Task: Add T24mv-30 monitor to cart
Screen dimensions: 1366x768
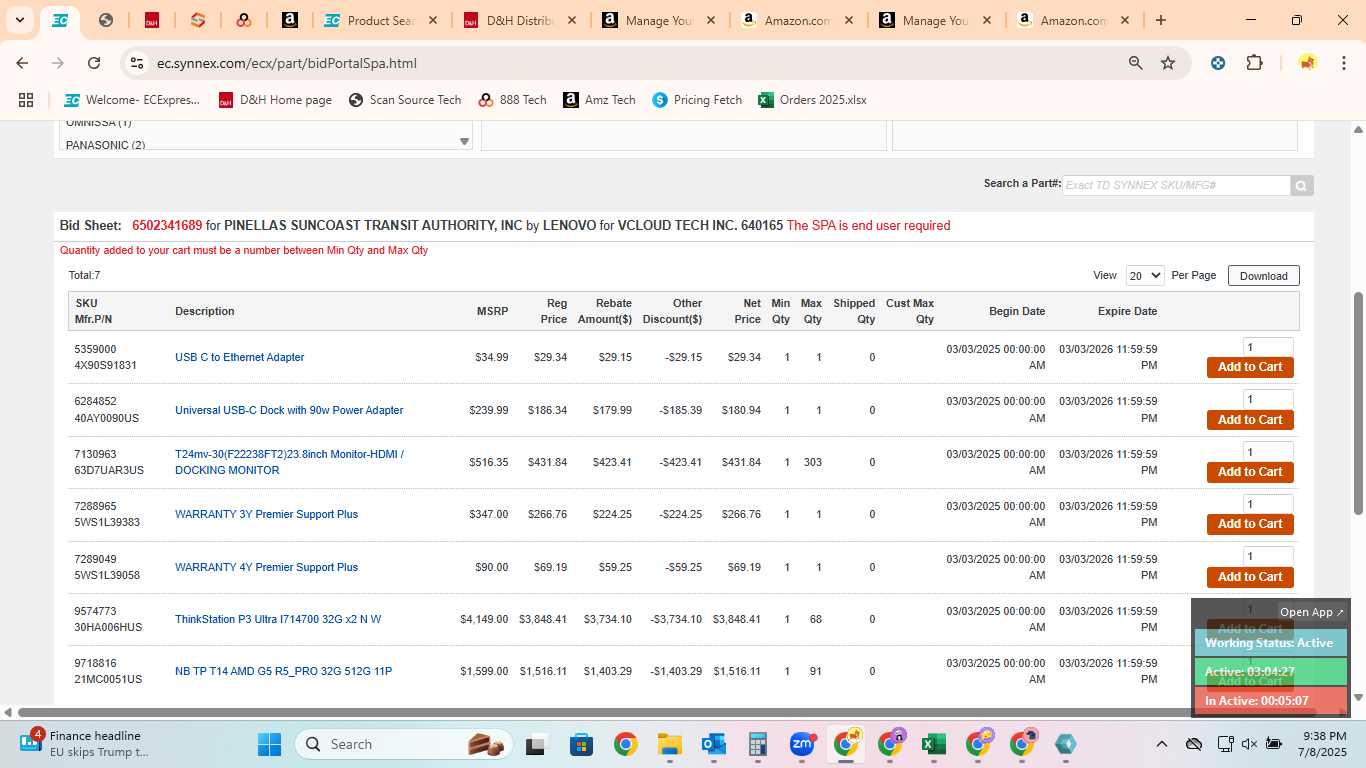Action: pos(1250,472)
